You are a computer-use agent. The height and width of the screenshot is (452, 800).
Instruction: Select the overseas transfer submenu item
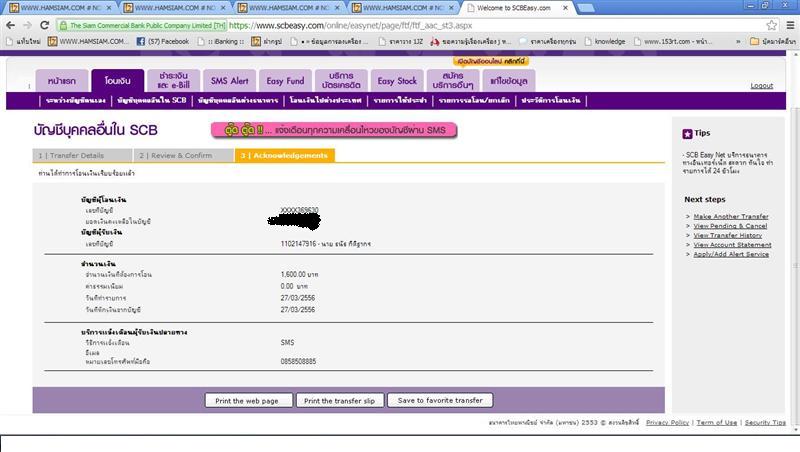(326, 101)
